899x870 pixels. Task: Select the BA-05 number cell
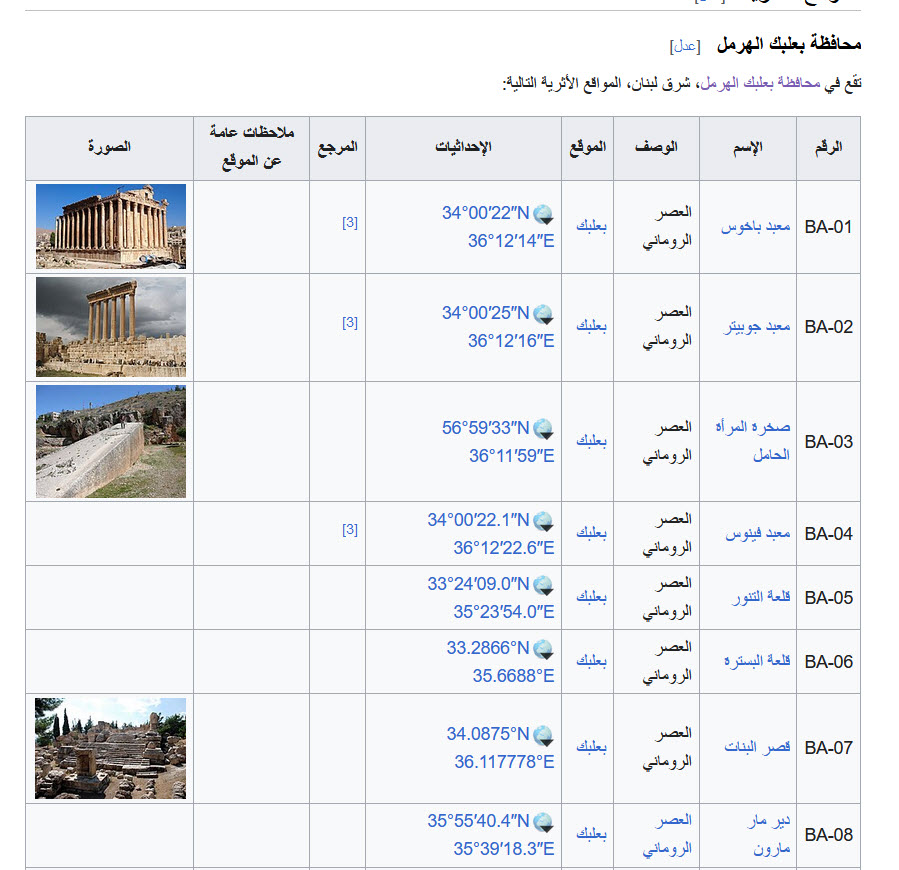click(828, 598)
